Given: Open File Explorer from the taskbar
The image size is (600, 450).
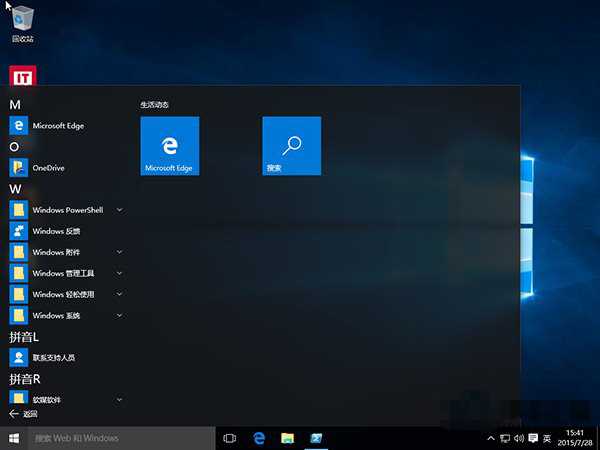Looking at the screenshot, I should pos(287,439).
